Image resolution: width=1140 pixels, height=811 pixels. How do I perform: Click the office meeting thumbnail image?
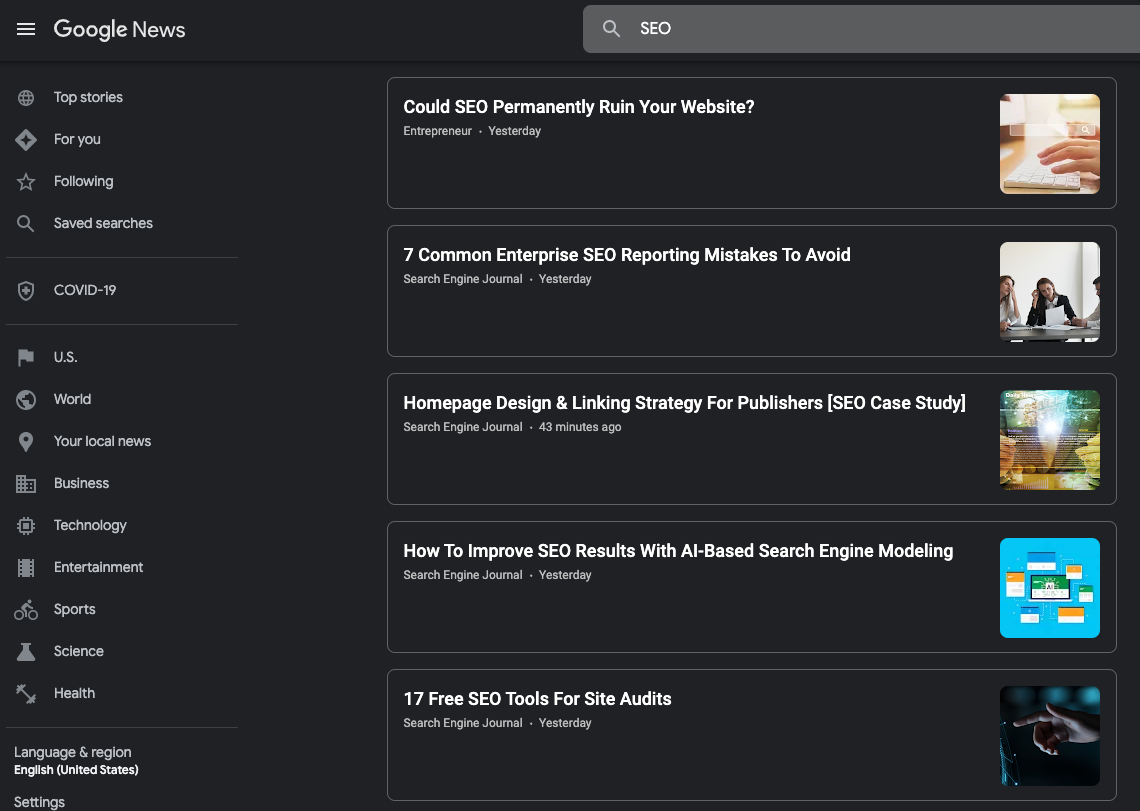pyautogui.click(x=1050, y=292)
